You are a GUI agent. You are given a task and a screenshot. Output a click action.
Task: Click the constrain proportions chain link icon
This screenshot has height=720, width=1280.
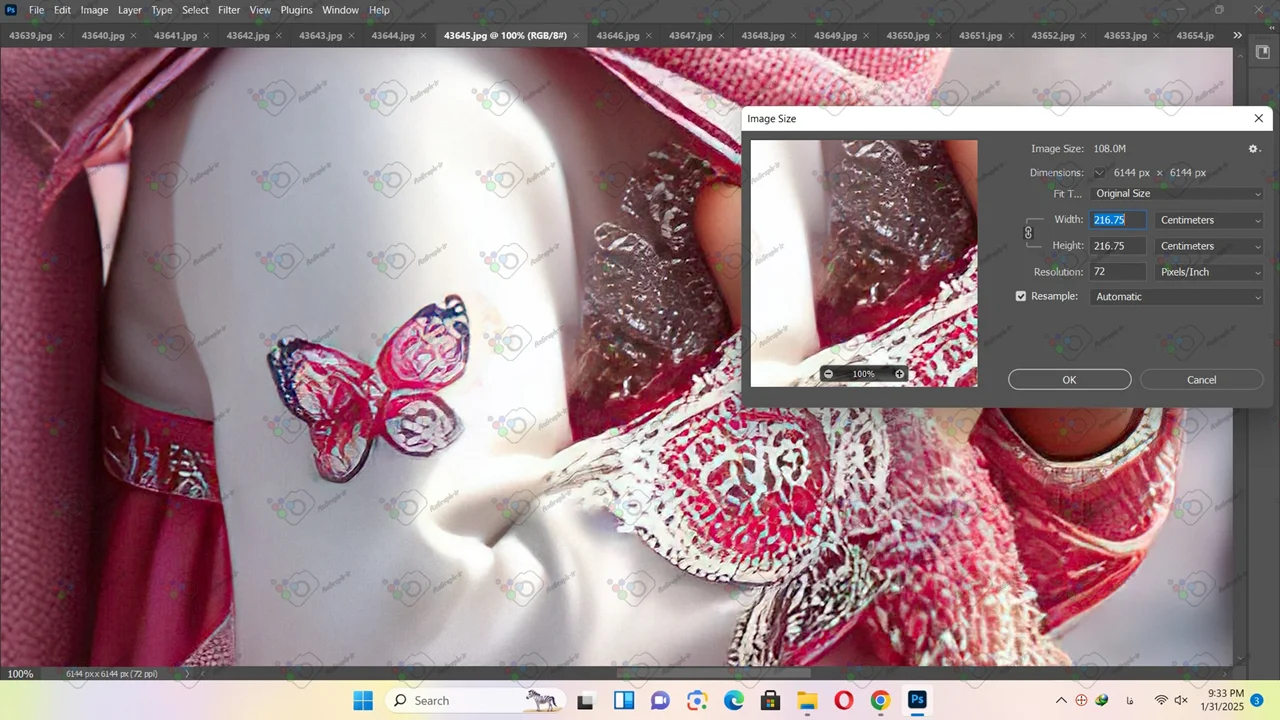(x=1028, y=233)
